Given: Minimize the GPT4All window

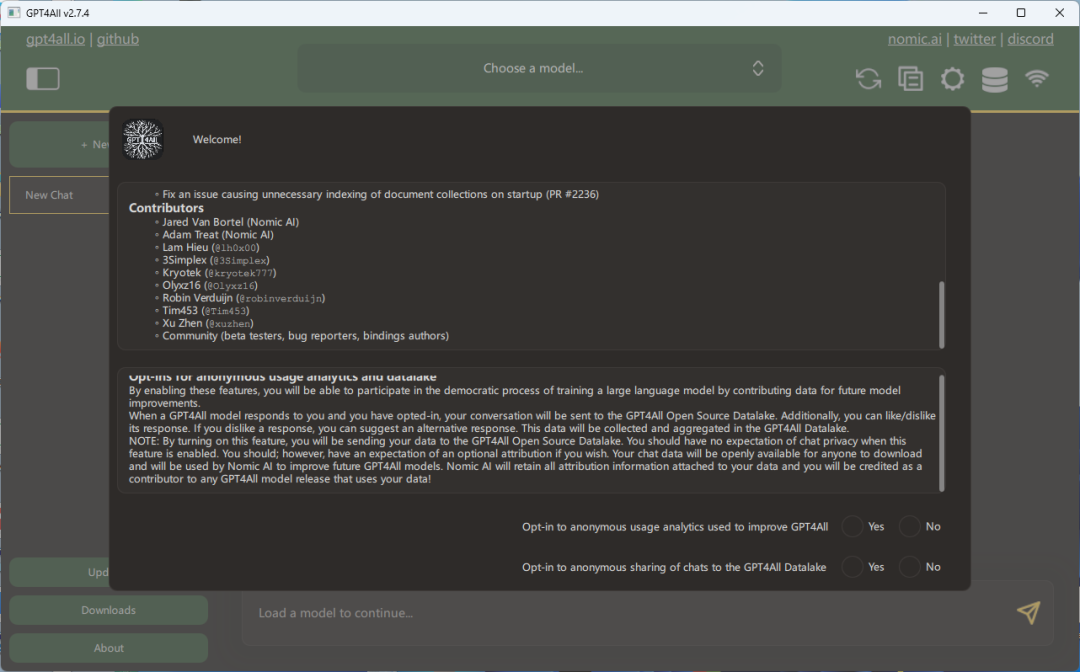Looking at the screenshot, I should coord(983,12).
